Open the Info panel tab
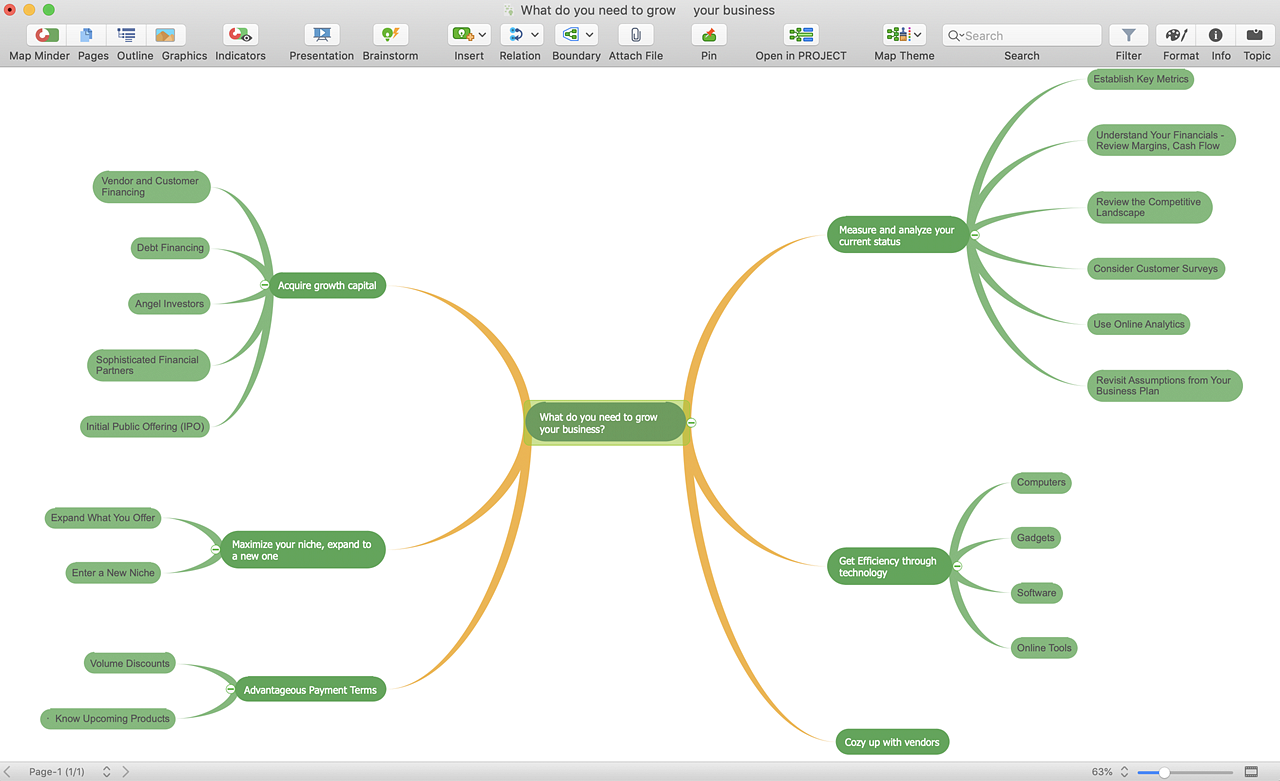The height and width of the screenshot is (781, 1280). coord(1216,35)
